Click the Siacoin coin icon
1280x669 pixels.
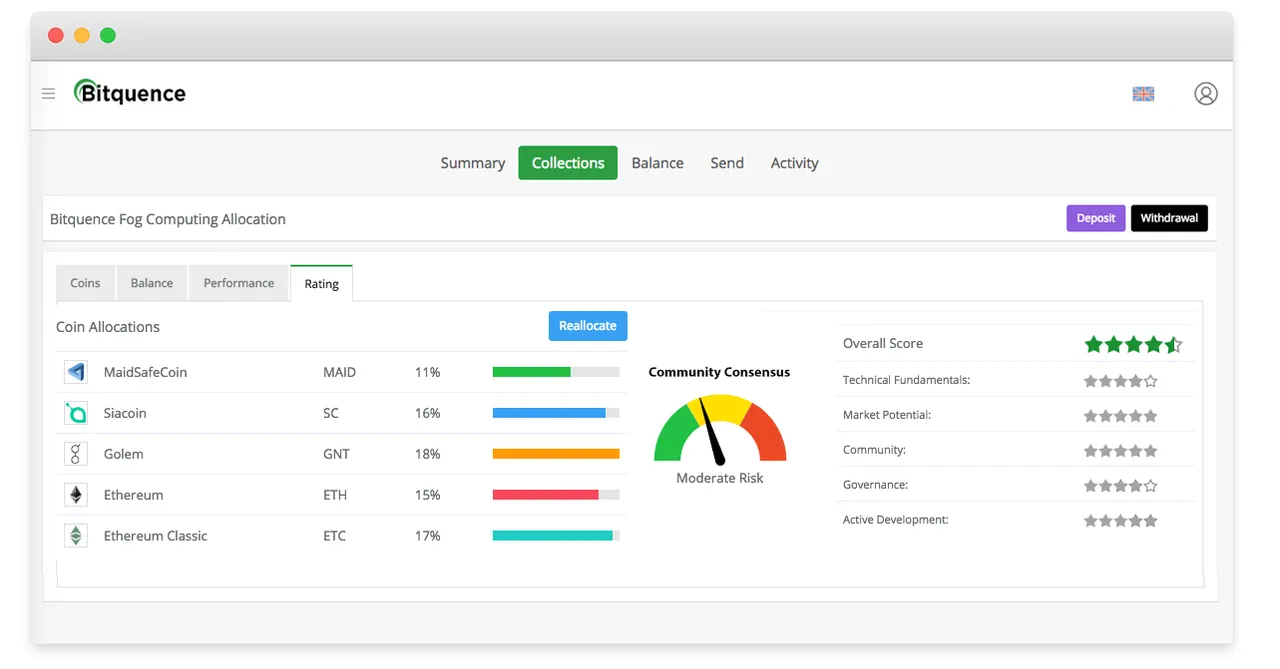point(76,413)
